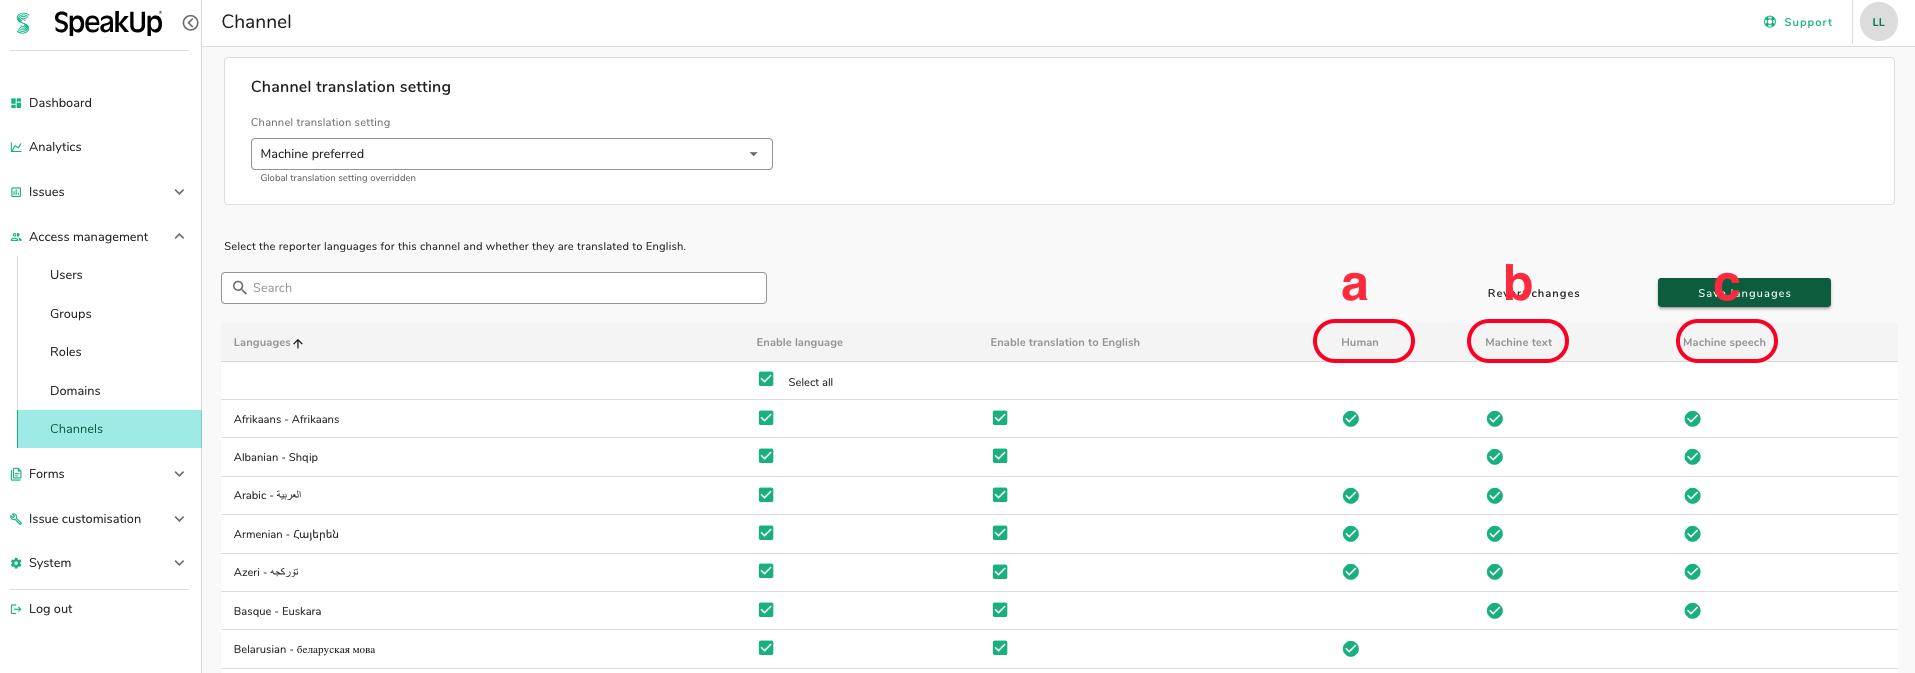The height and width of the screenshot is (673, 1915).
Task: Click the SpeakUp logo icon
Action: (23, 22)
